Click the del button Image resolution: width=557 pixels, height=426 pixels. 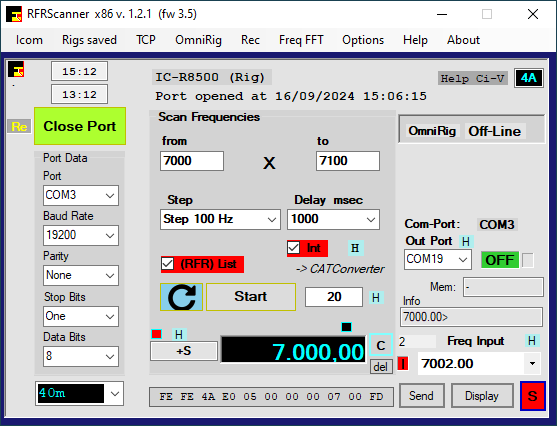click(381, 367)
